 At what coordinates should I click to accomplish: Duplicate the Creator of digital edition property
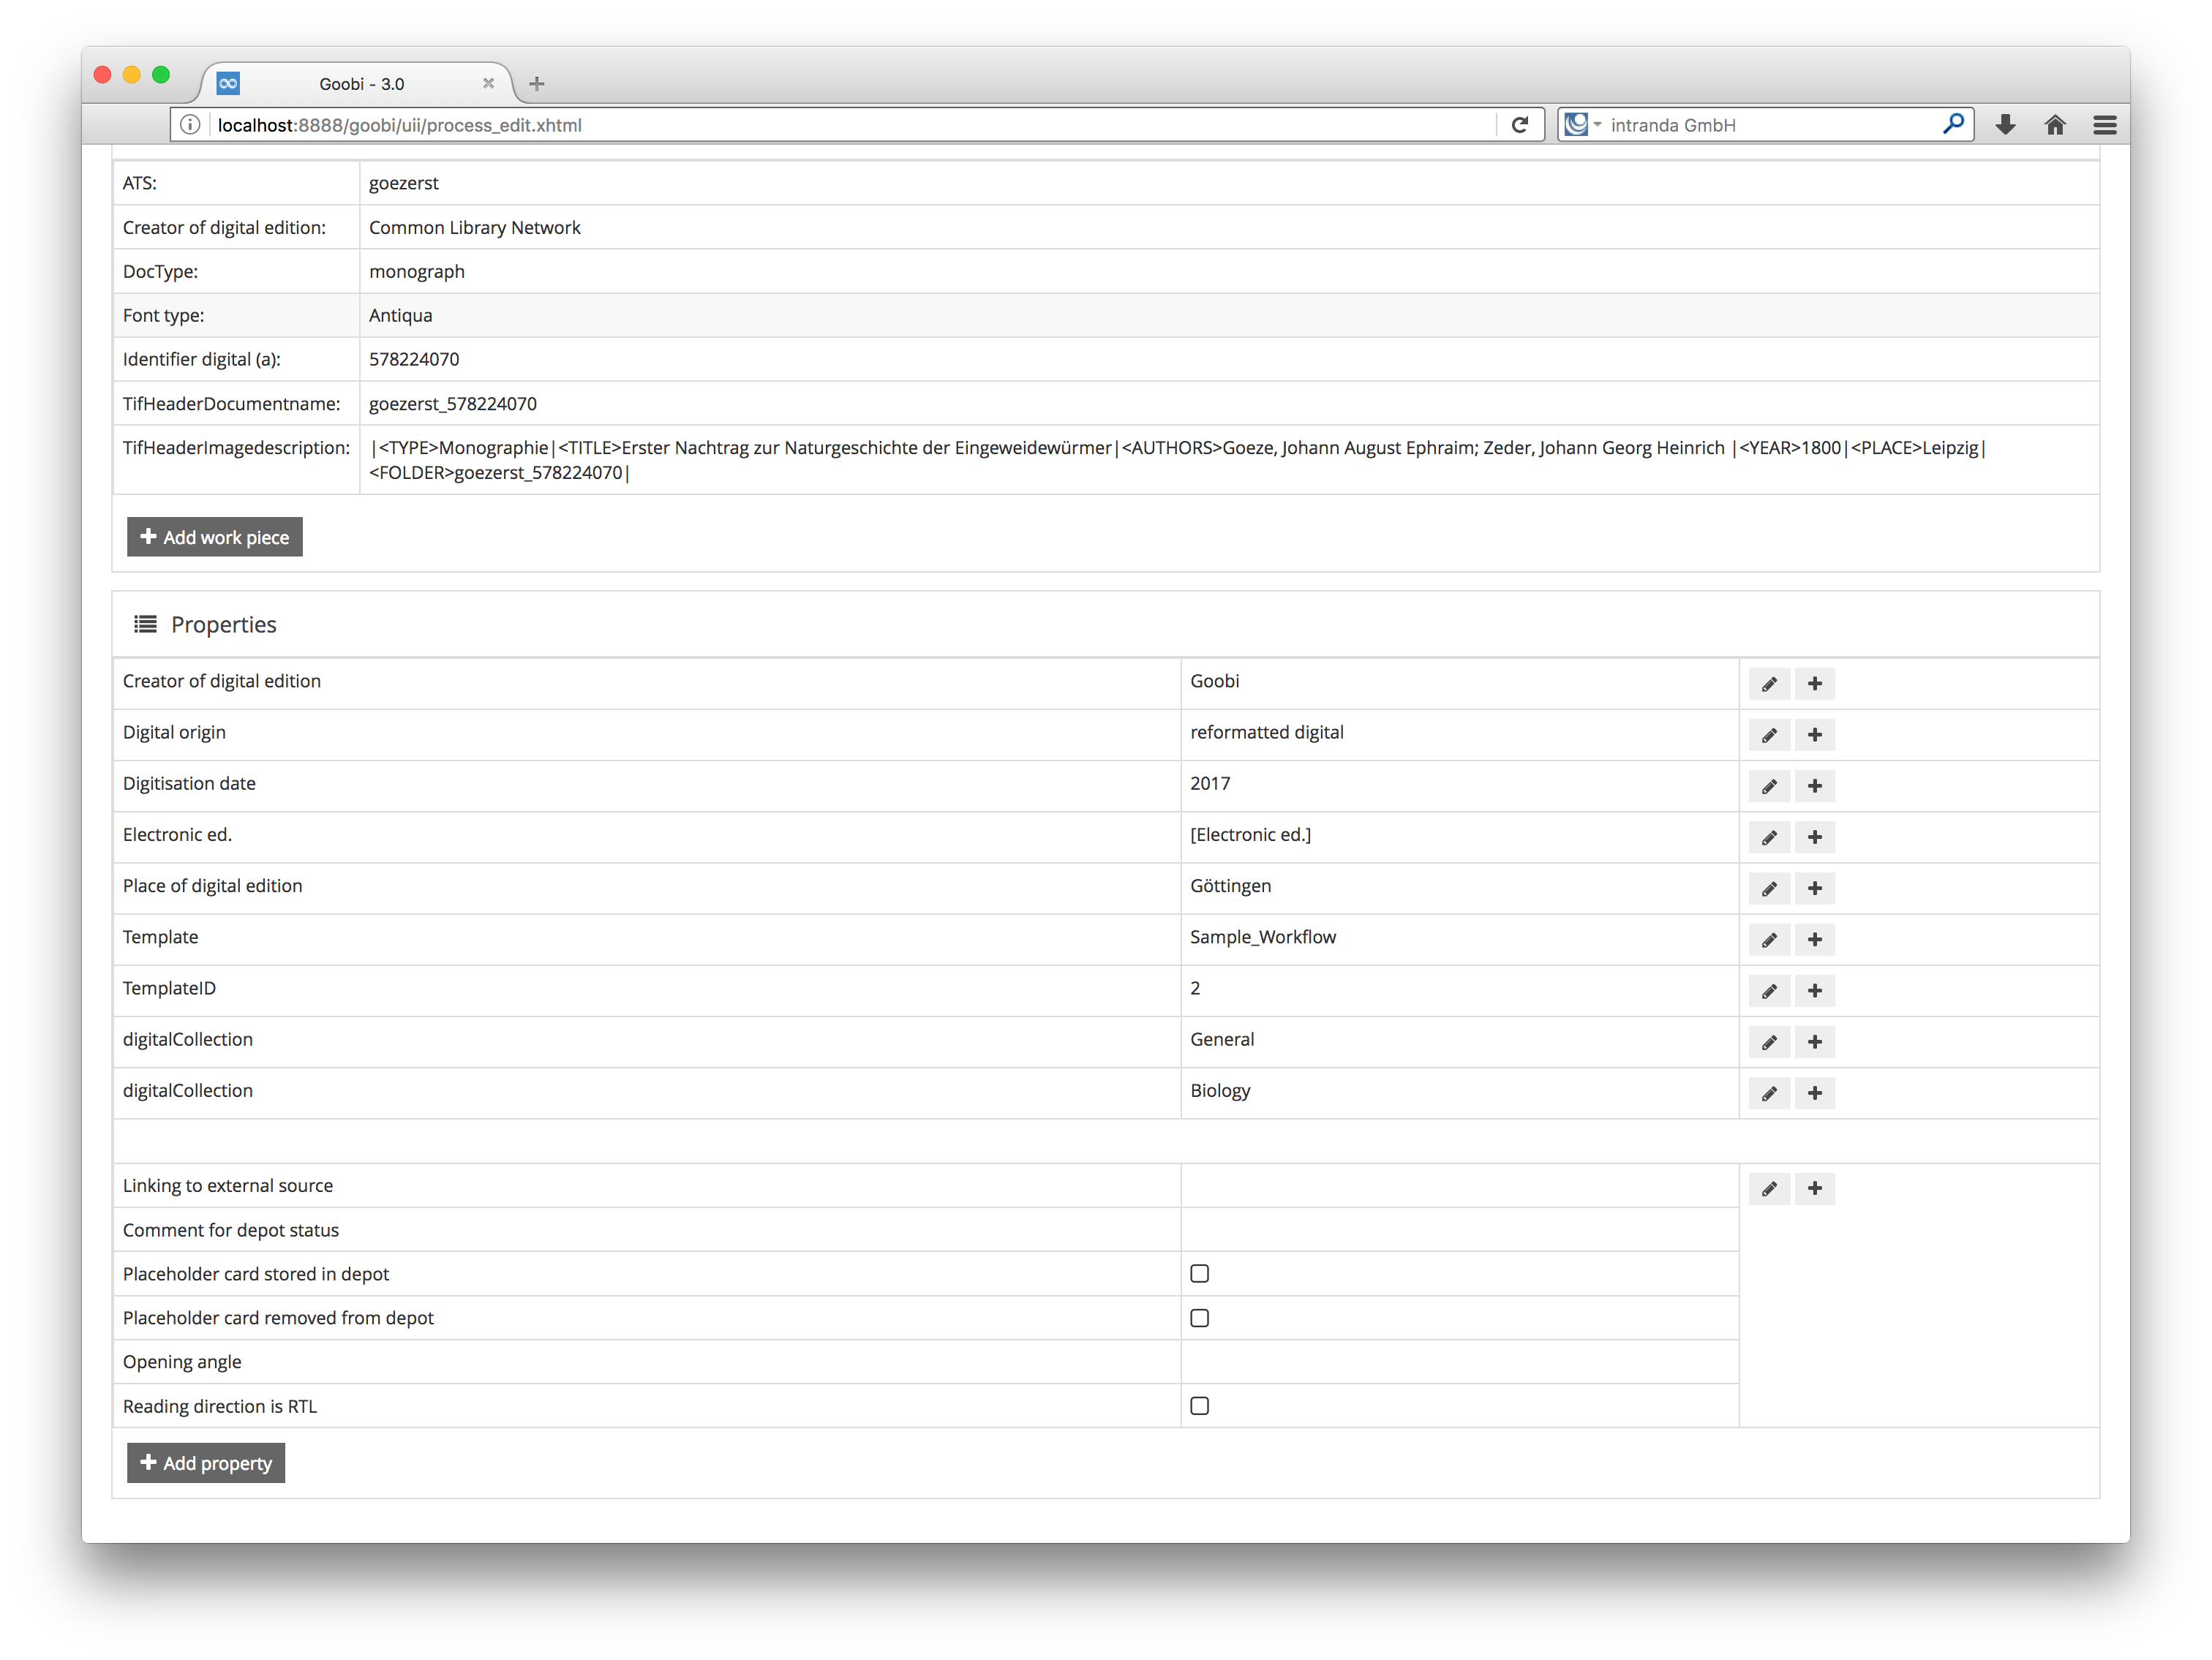click(x=1814, y=684)
